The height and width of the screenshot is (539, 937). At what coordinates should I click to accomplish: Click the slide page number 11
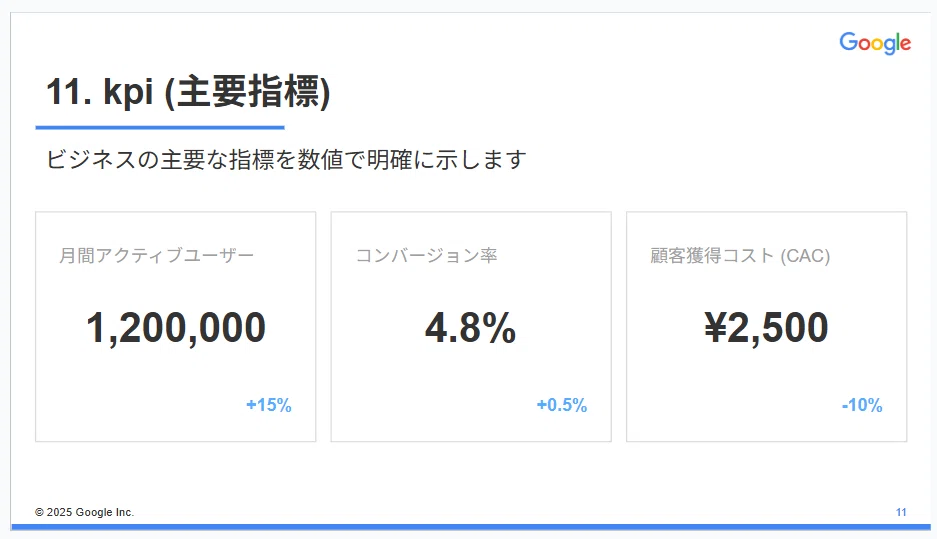(901, 512)
